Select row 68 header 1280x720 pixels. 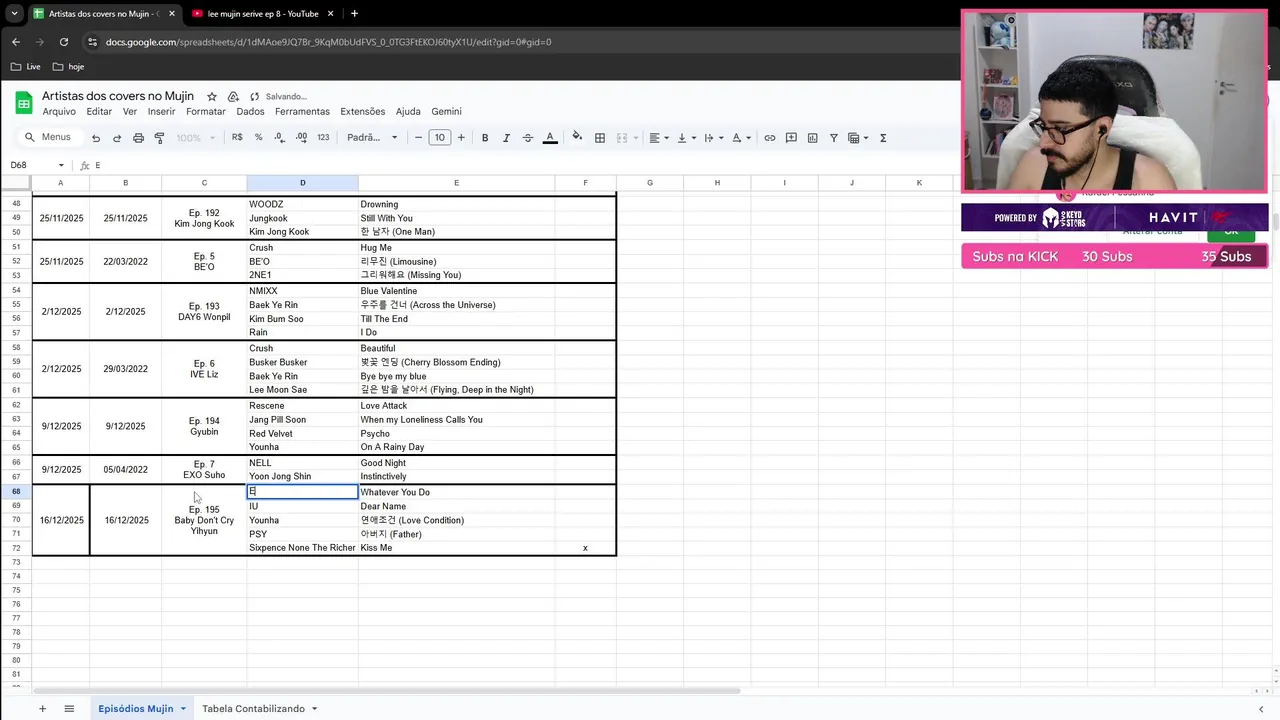click(16, 492)
